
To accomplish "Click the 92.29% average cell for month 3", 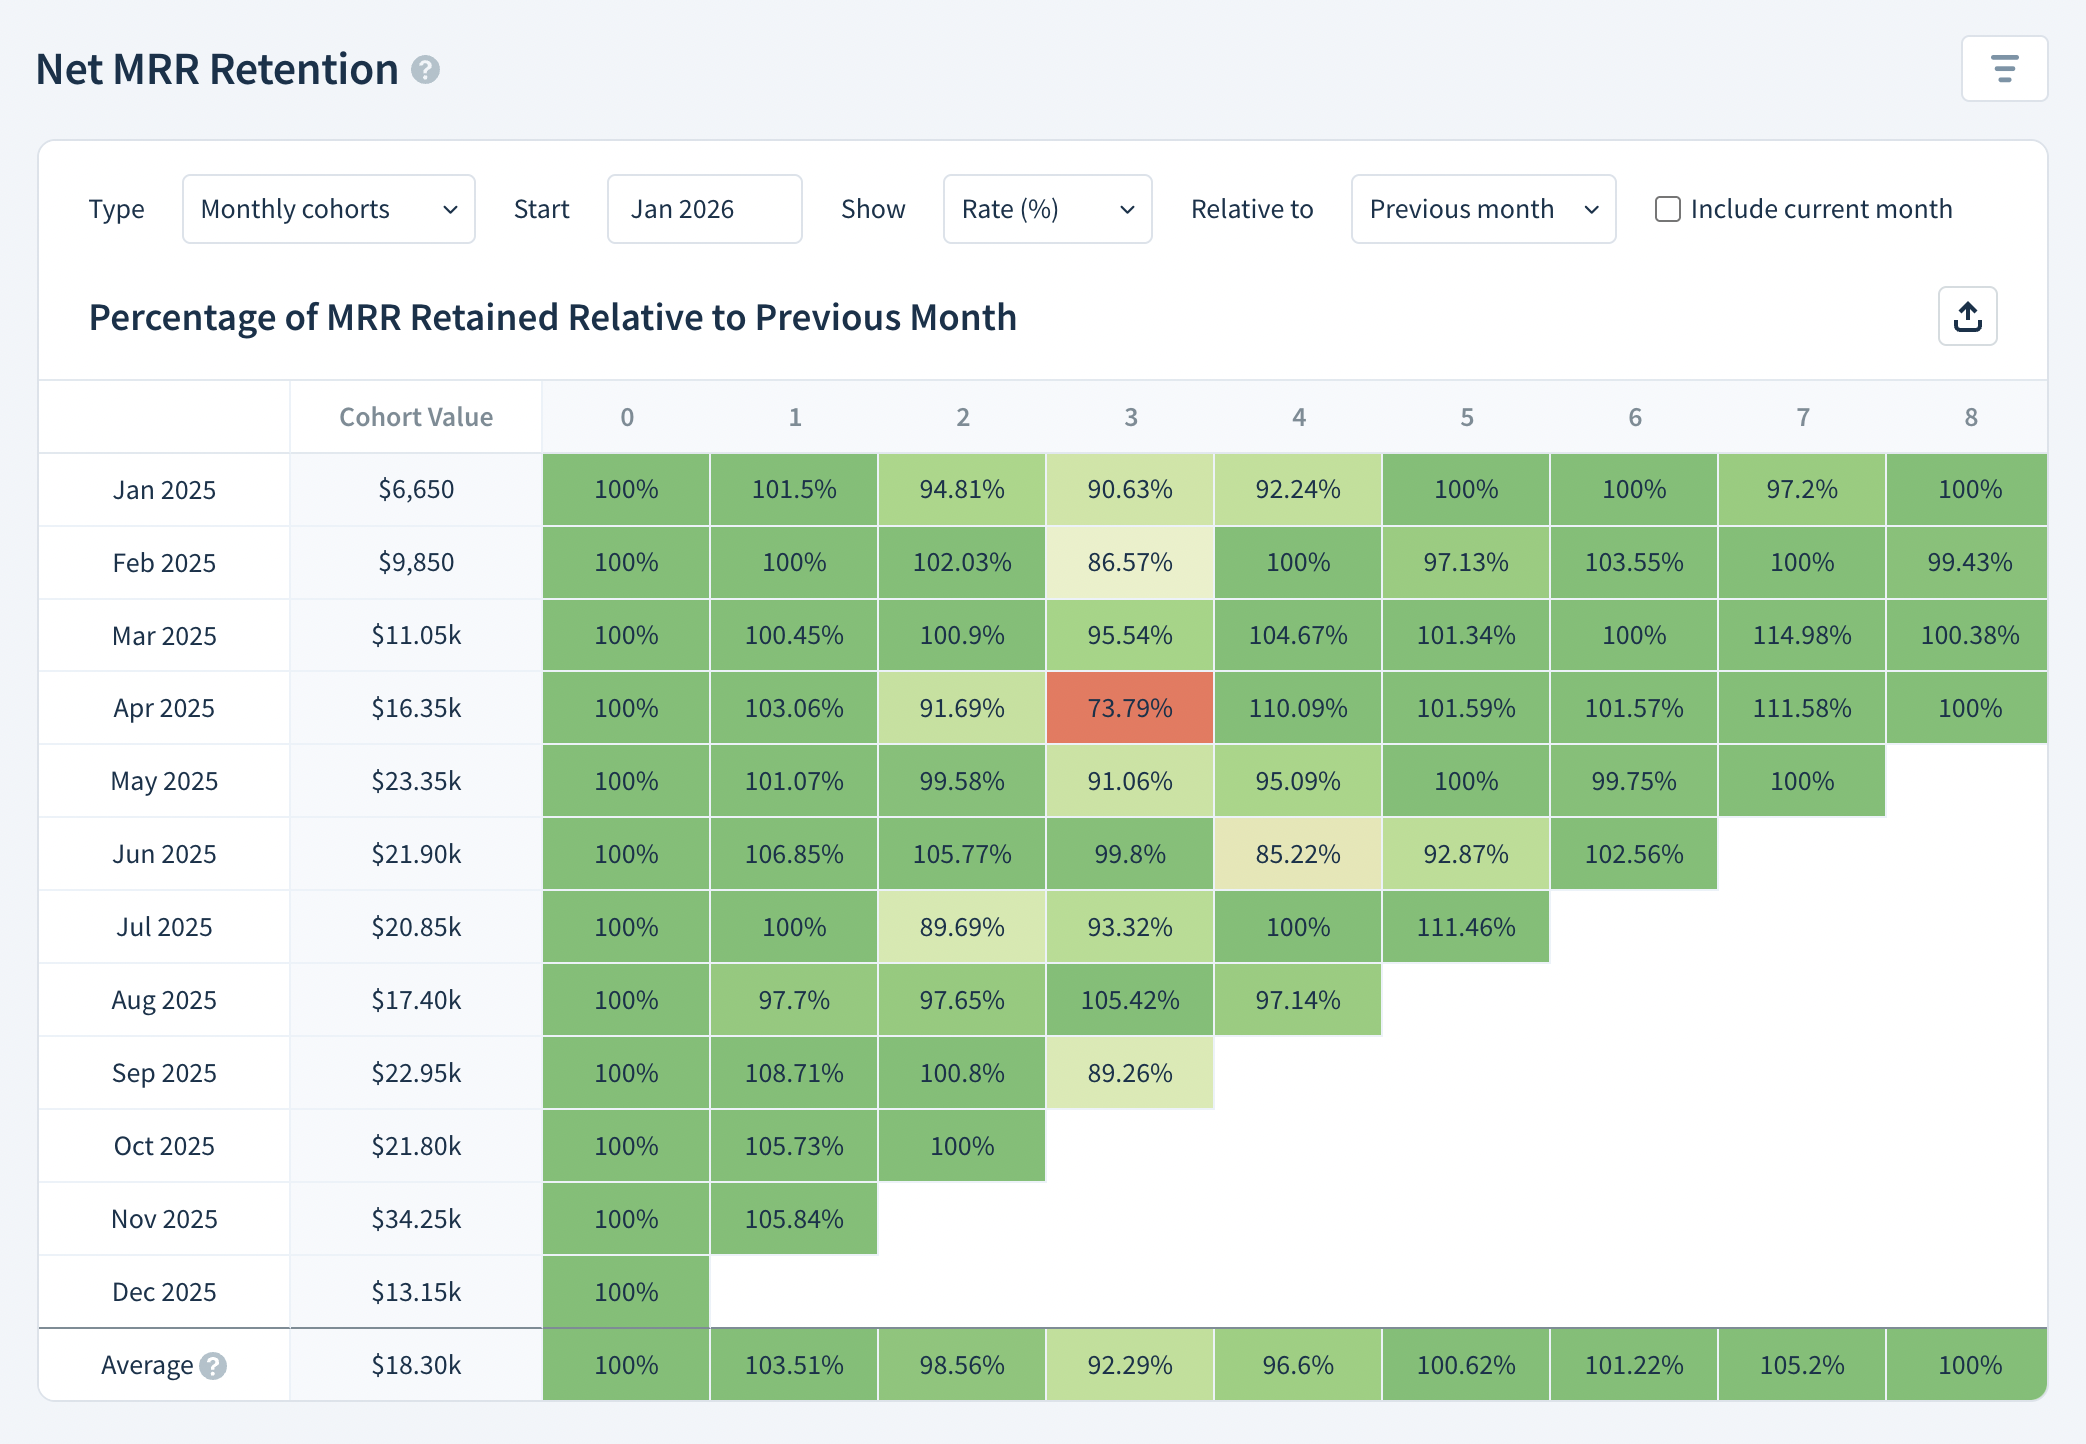I will (x=1130, y=1365).
